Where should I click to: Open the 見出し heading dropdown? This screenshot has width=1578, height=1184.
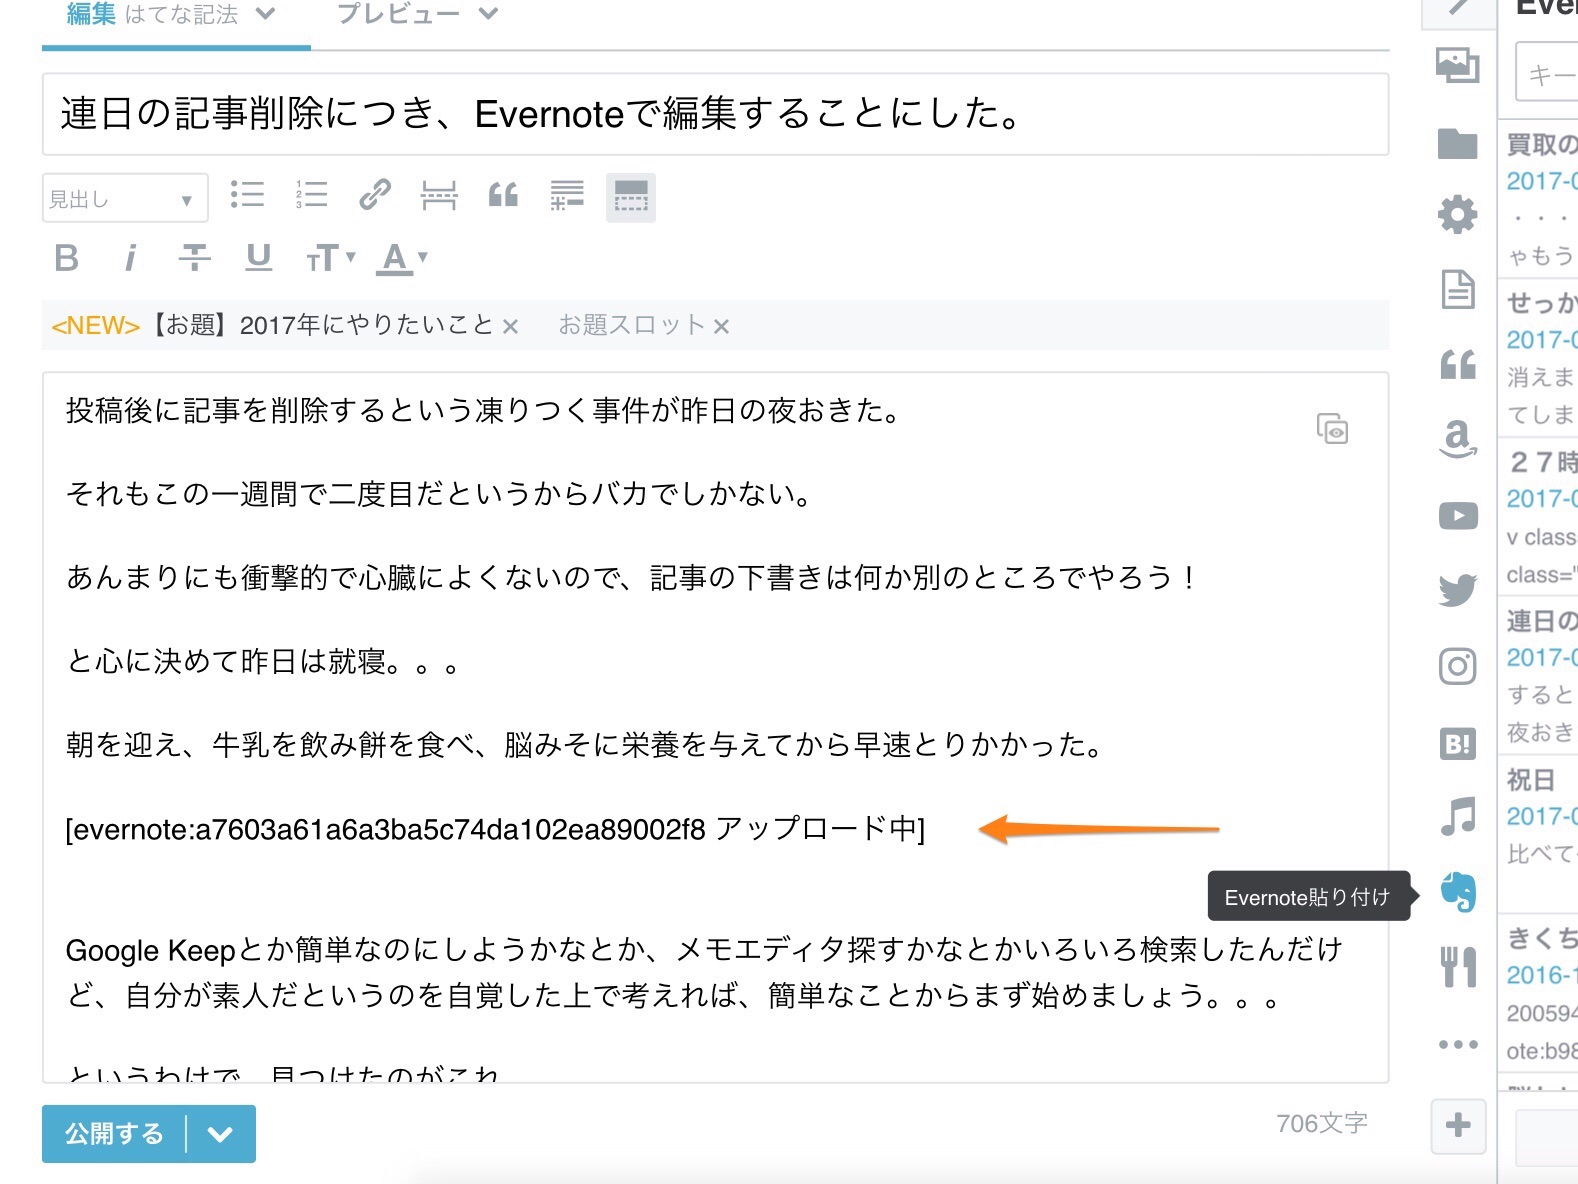tap(125, 198)
